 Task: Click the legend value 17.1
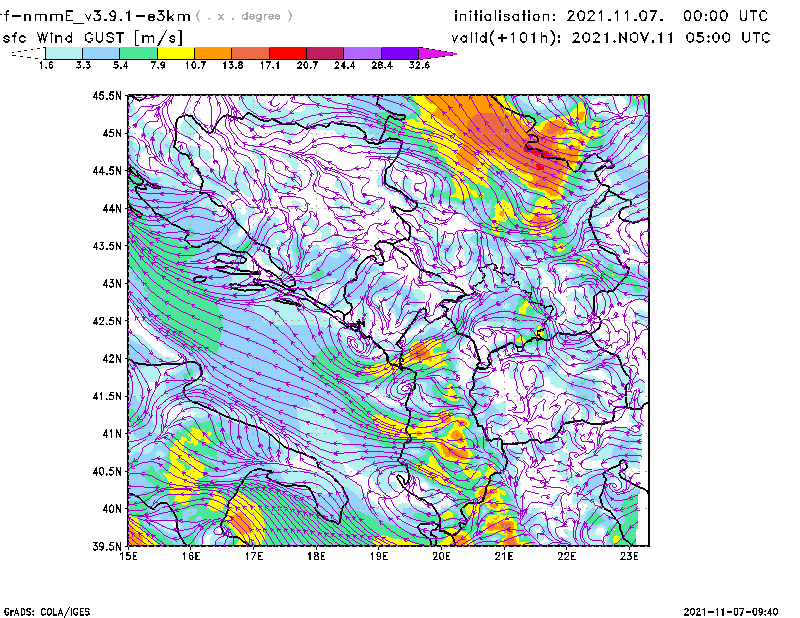click(270, 65)
